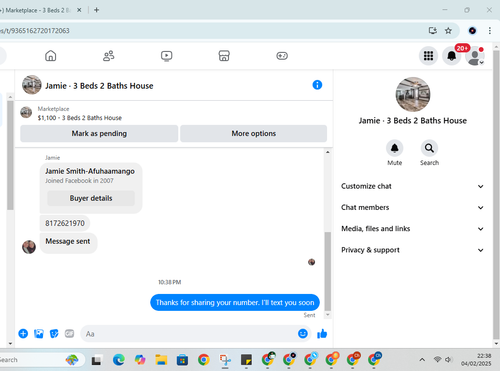Viewport: 500px width, 371px height.
Task: Send a thumbs up like
Action: point(322,334)
